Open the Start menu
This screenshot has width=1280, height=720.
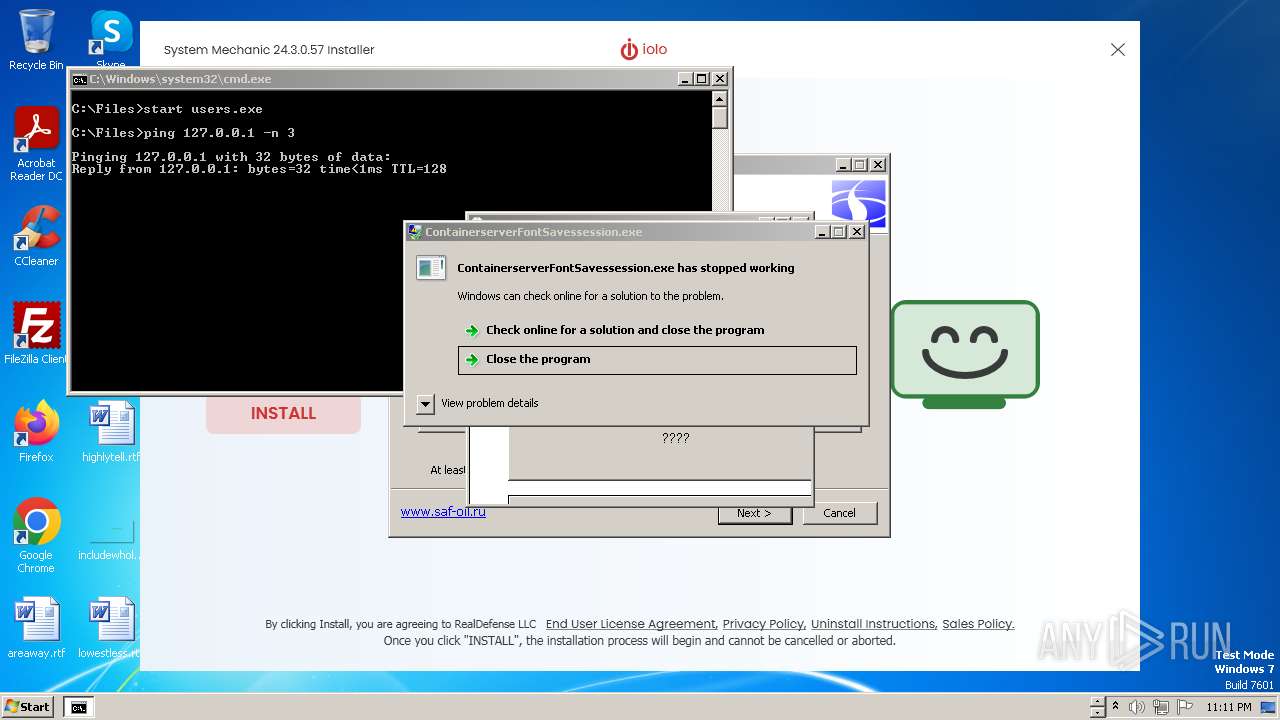point(27,707)
